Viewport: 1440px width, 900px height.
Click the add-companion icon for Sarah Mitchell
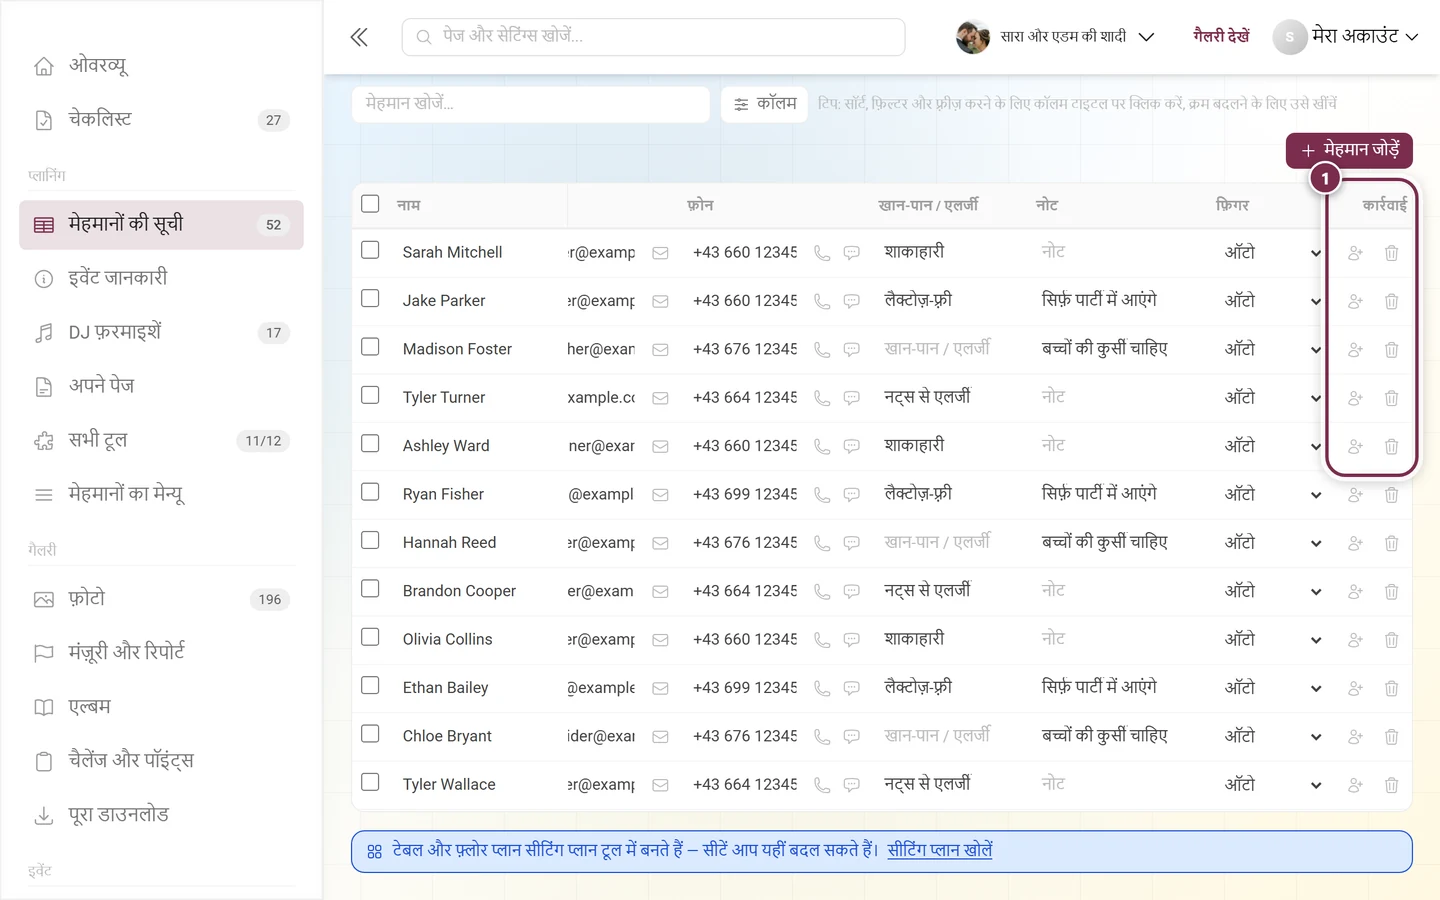point(1355,253)
